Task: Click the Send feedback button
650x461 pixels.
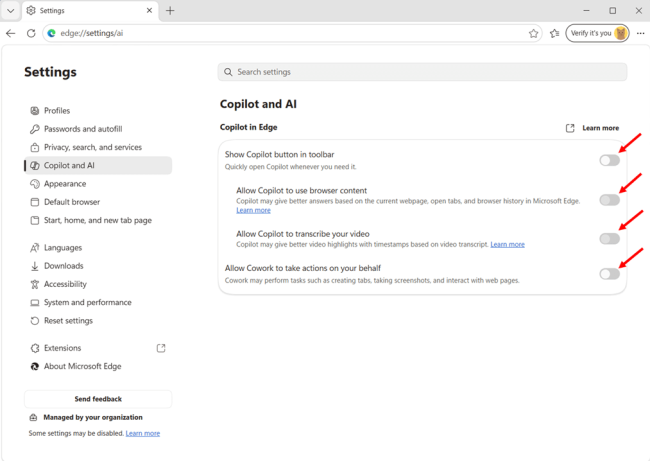Action: click(x=98, y=399)
